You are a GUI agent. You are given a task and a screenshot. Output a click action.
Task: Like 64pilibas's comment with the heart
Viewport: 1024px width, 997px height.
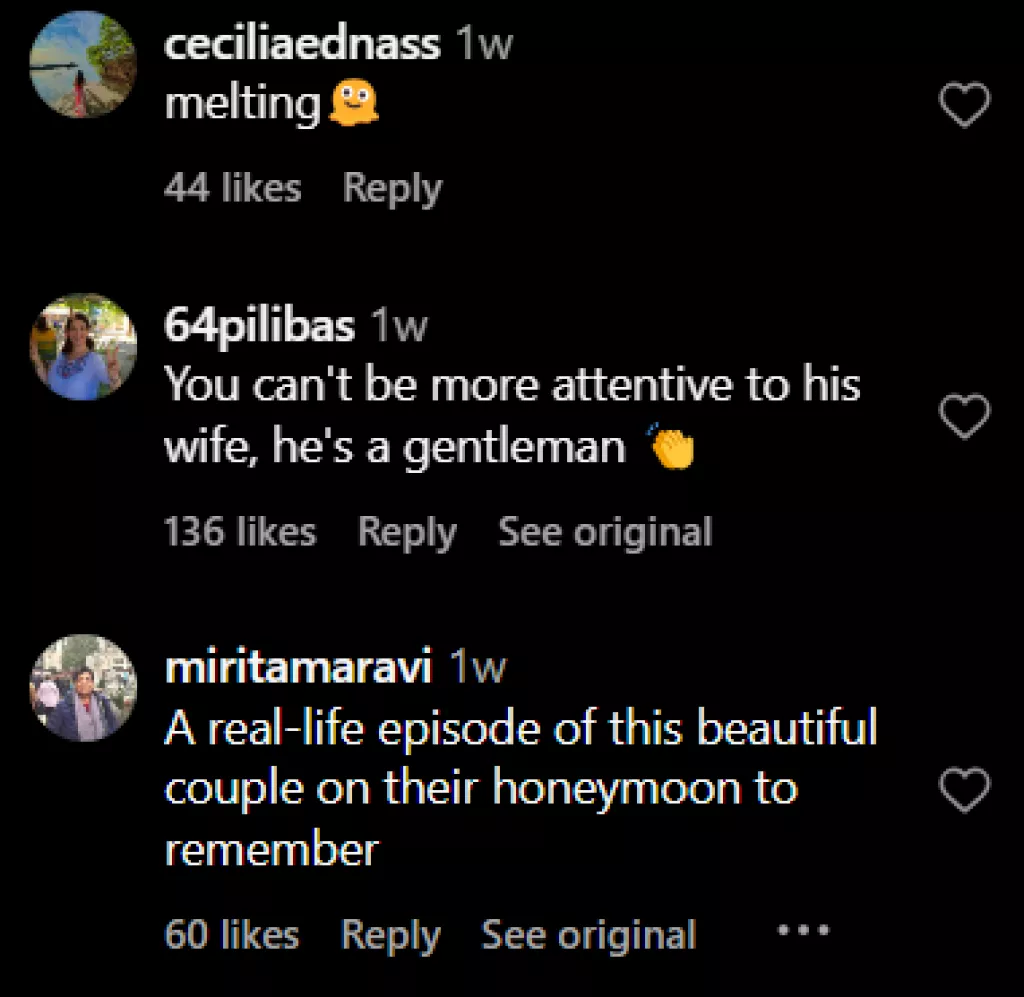(965, 416)
